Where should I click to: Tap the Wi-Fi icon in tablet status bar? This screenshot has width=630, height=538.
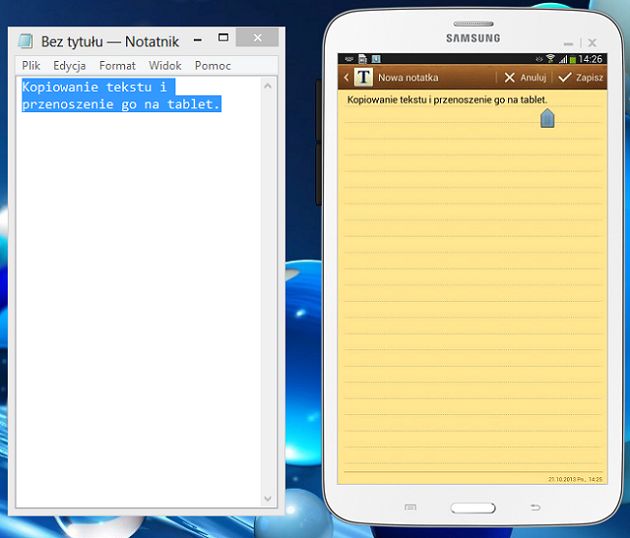click(x=550, y=59)
